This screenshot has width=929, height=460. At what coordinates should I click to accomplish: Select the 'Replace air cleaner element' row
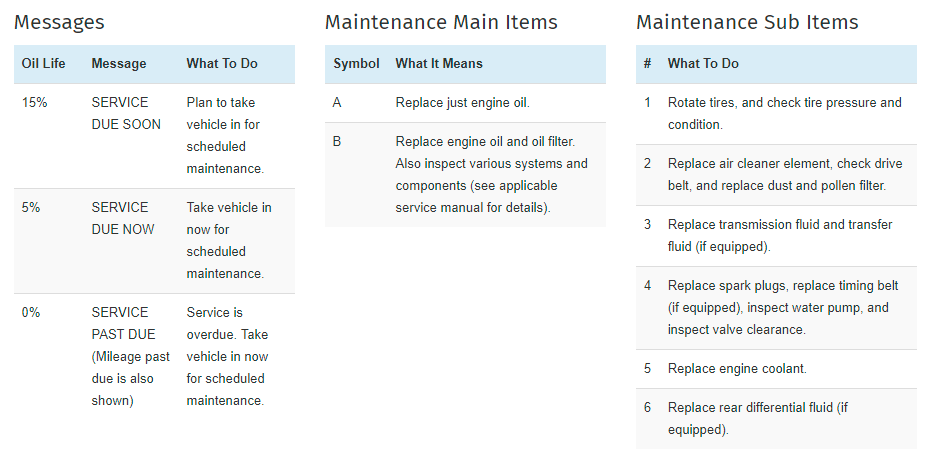click(x=776, y=175)
